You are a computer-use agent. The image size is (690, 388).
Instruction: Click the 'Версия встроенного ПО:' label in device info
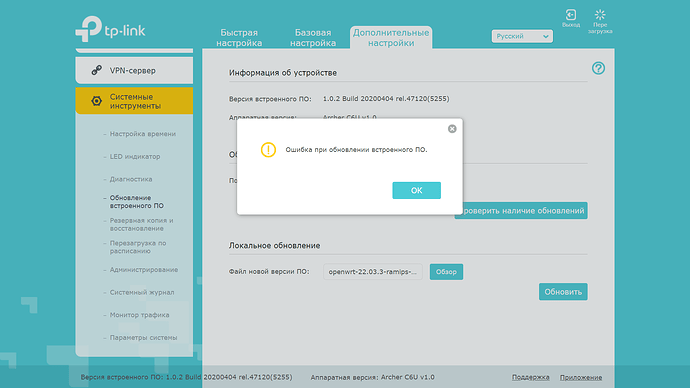(270, 99)
